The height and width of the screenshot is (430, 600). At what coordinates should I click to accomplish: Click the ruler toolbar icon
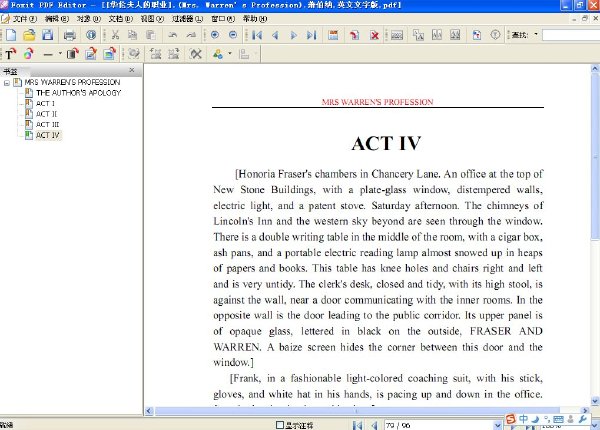click(x=397, y=35)
